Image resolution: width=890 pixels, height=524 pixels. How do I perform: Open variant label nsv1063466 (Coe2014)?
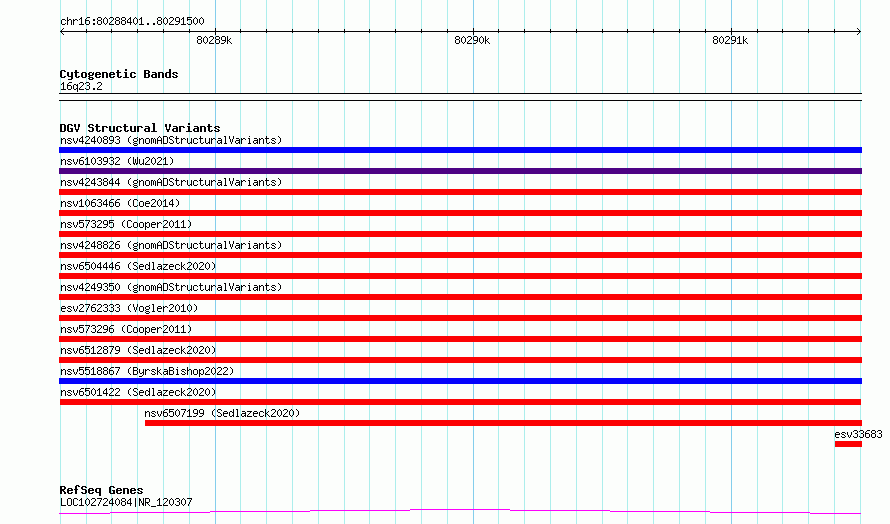[120, 203]
